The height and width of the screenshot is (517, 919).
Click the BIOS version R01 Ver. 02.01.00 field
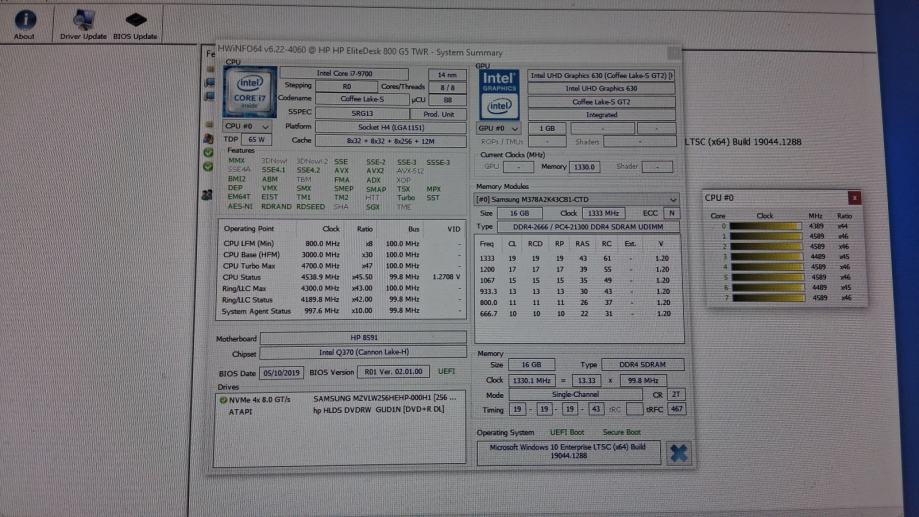tap(393, 372)
